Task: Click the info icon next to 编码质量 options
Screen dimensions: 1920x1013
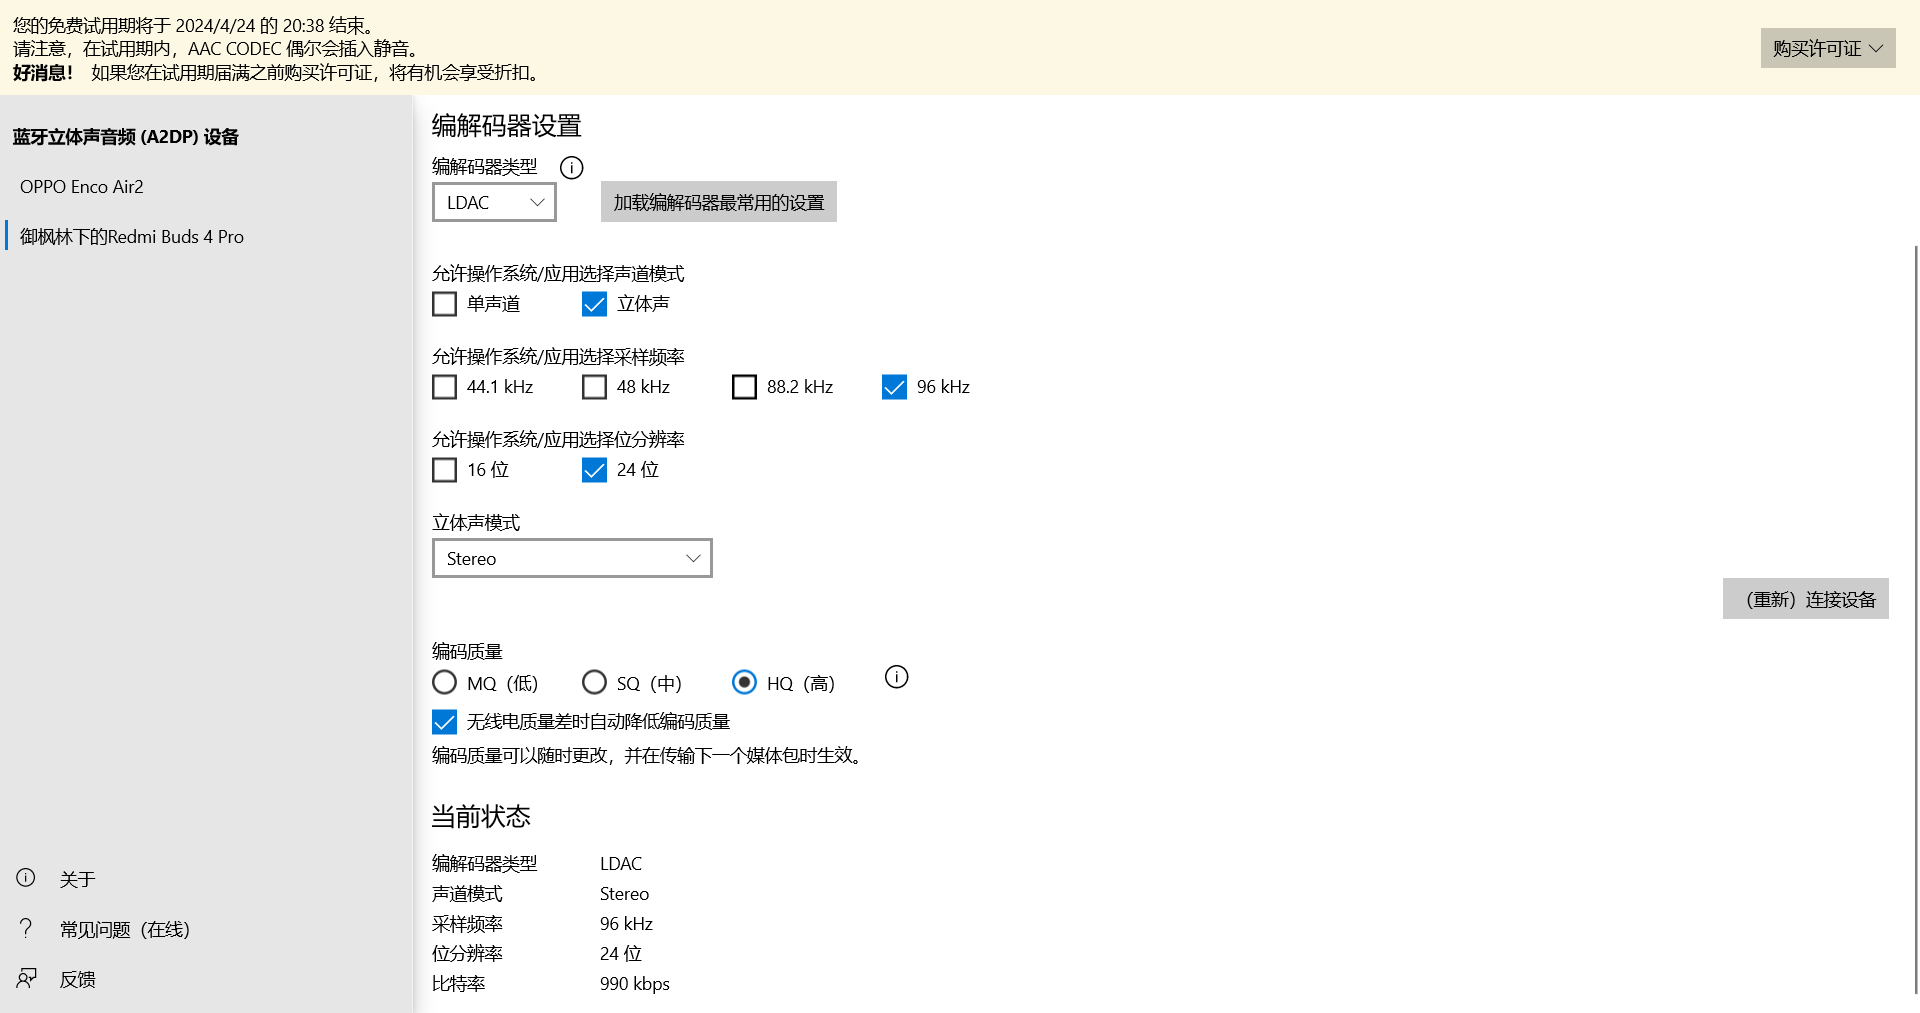Action: coord(896,677)
